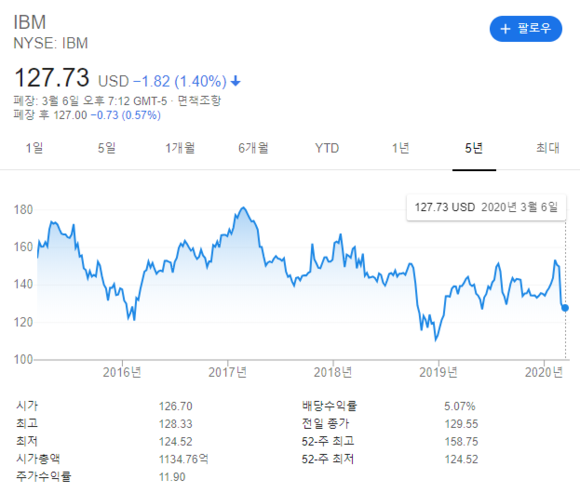580x493 pixels.
Task: Click the blue end-point dot on the chart
Action: [565, 308]
